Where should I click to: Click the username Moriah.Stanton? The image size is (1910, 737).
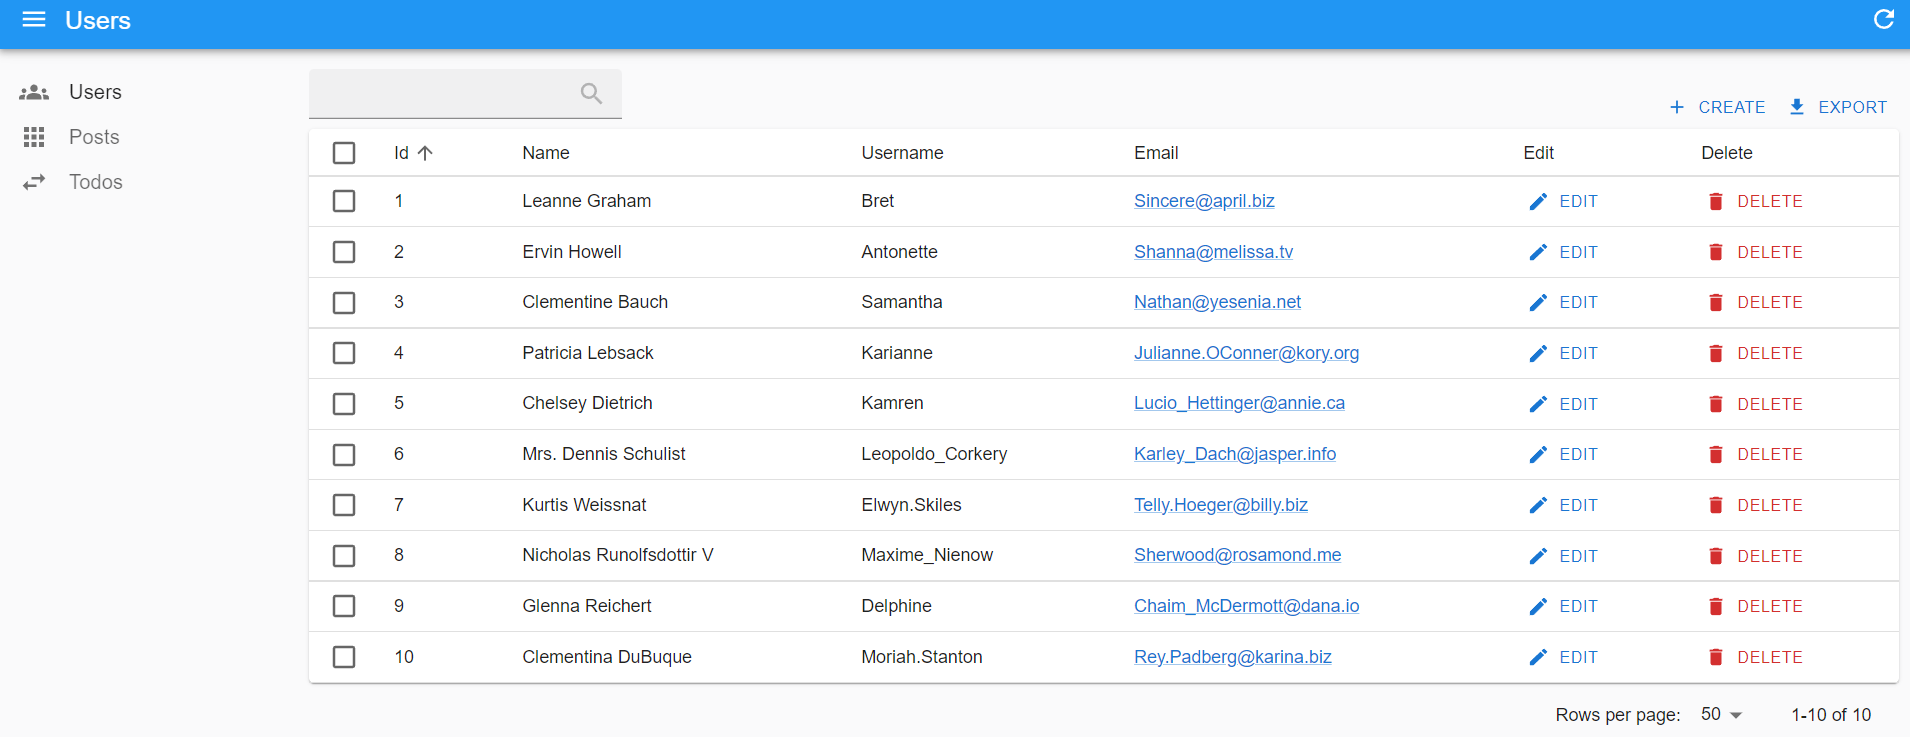tap(922, 657)
